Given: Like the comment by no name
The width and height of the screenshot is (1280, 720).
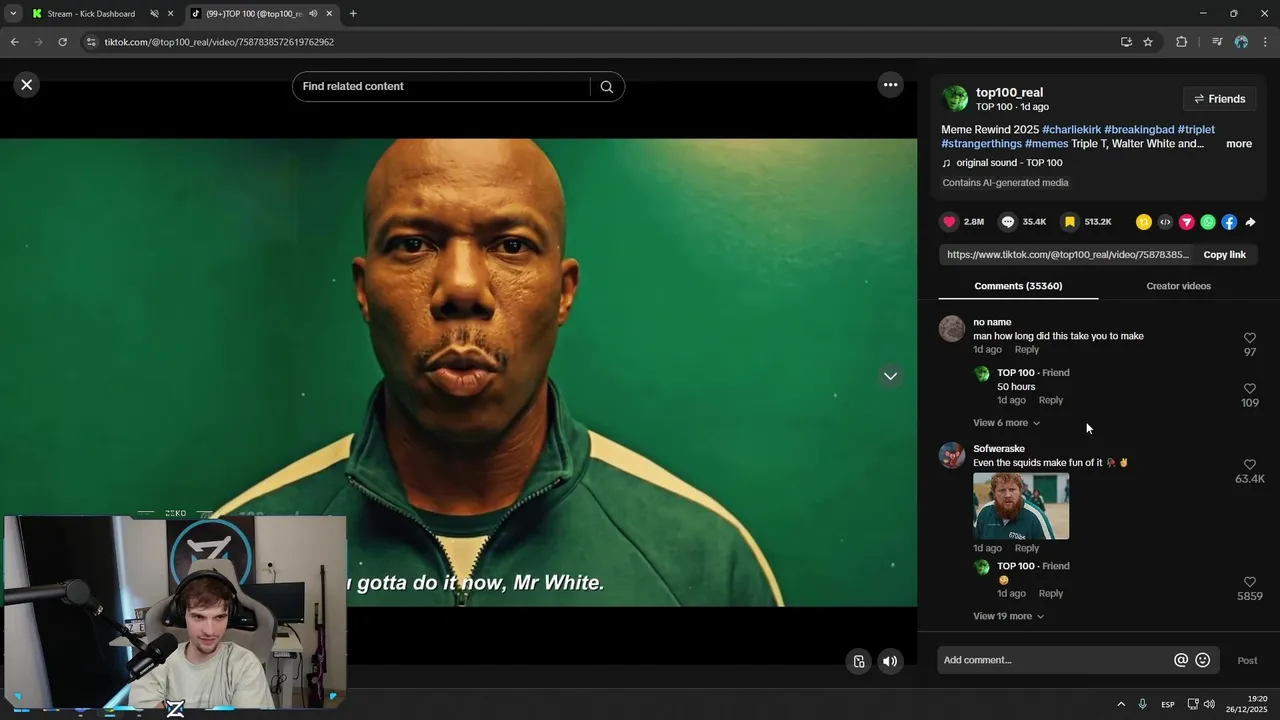Looking at the screenshot, I should (1249, 338).
